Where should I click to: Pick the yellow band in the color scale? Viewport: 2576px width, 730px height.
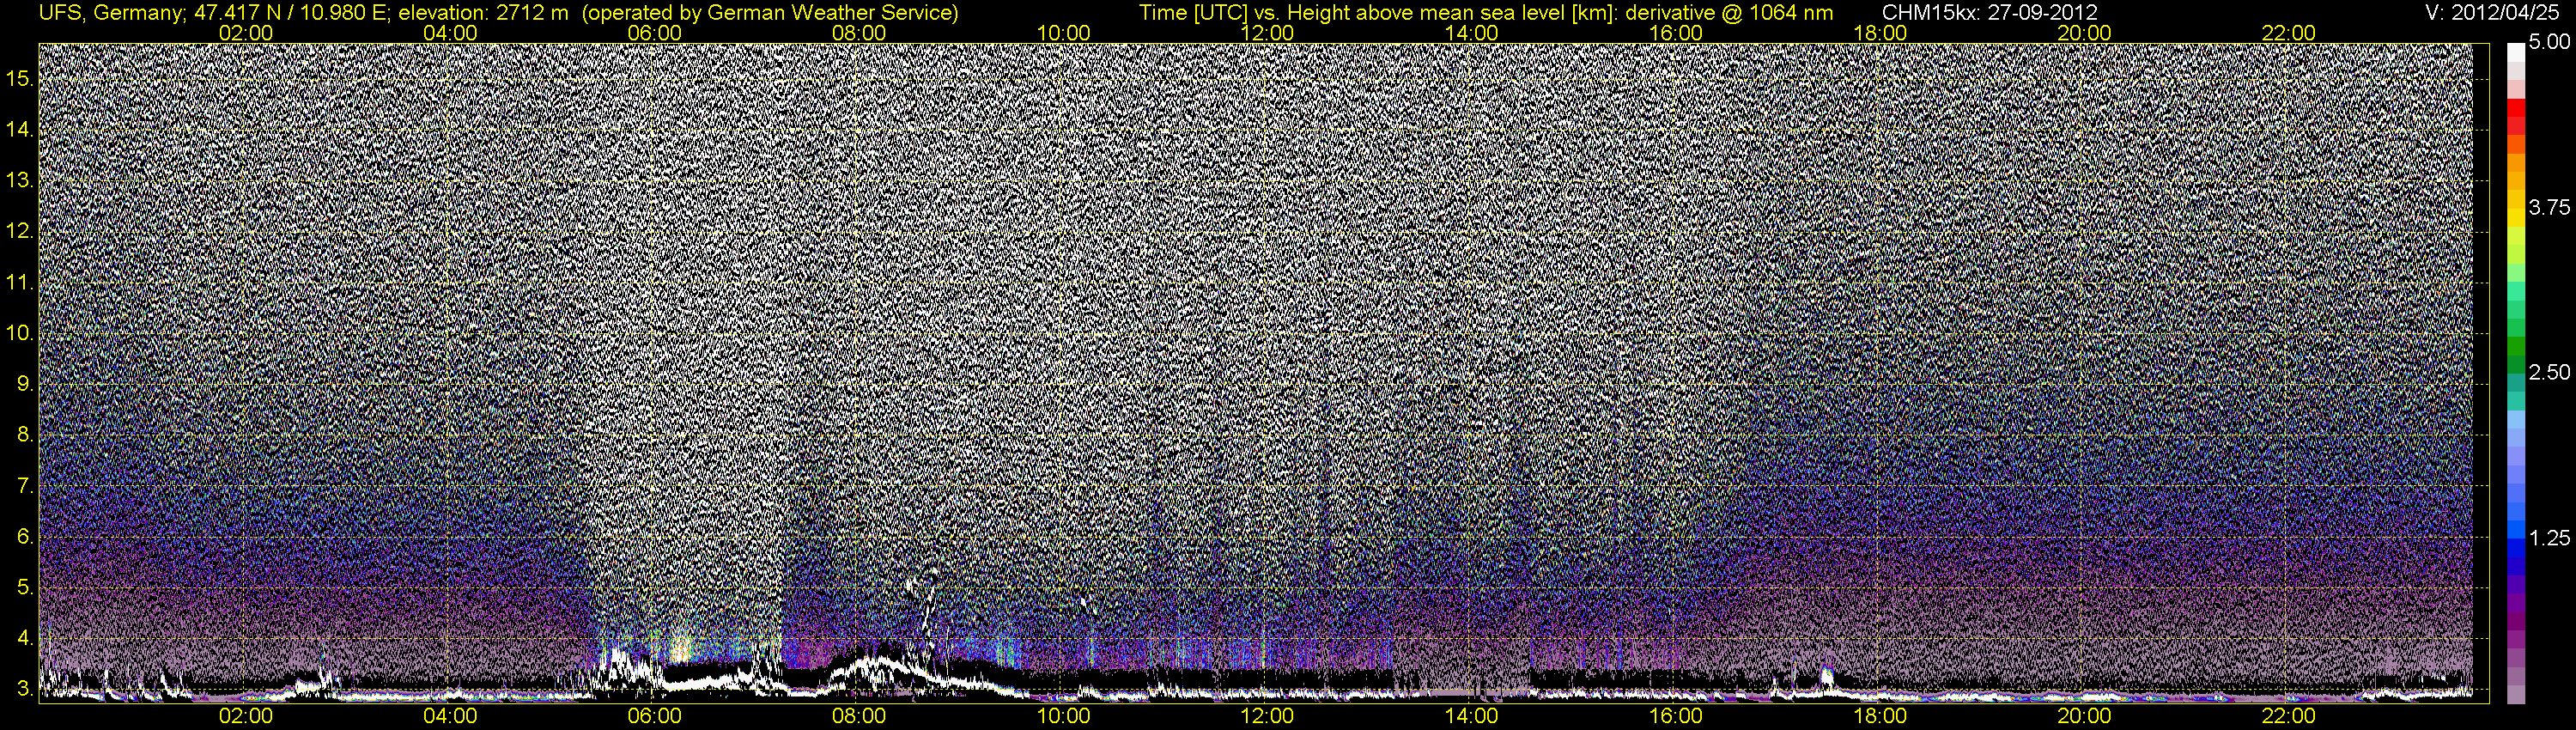2516,219
